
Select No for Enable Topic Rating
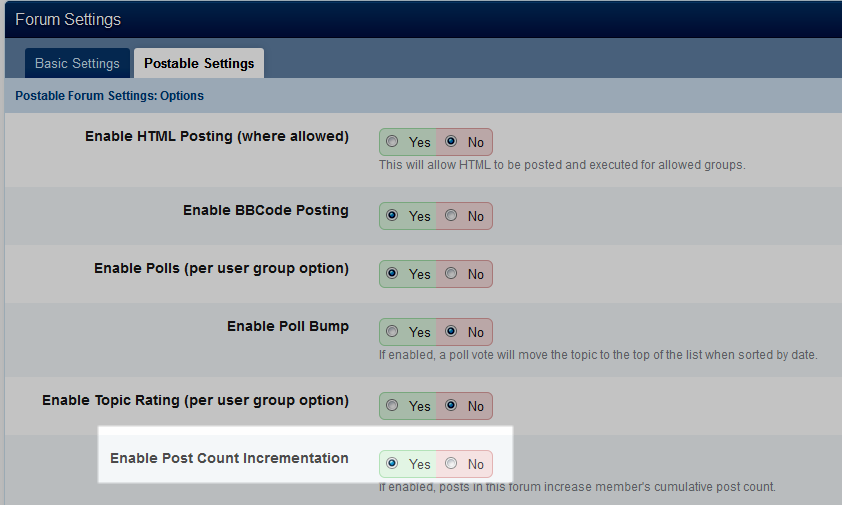[451, 406]
